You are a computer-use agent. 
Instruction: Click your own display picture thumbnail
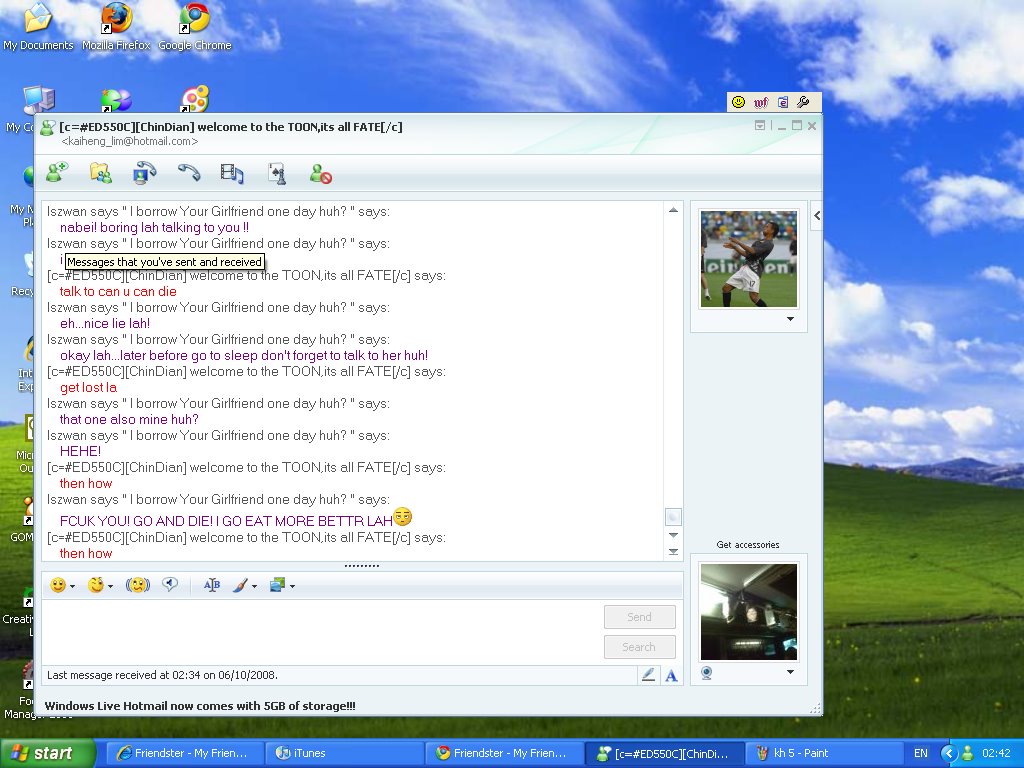(x=748, y=613)
